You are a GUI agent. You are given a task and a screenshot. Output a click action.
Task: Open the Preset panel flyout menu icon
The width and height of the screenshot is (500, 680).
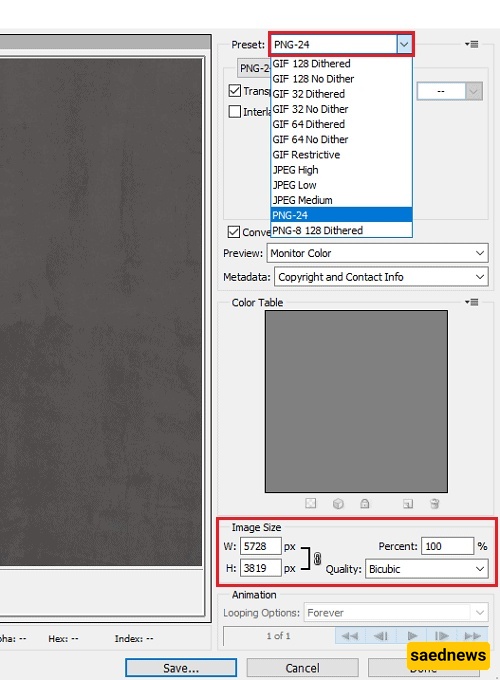(x=471, y=44)
